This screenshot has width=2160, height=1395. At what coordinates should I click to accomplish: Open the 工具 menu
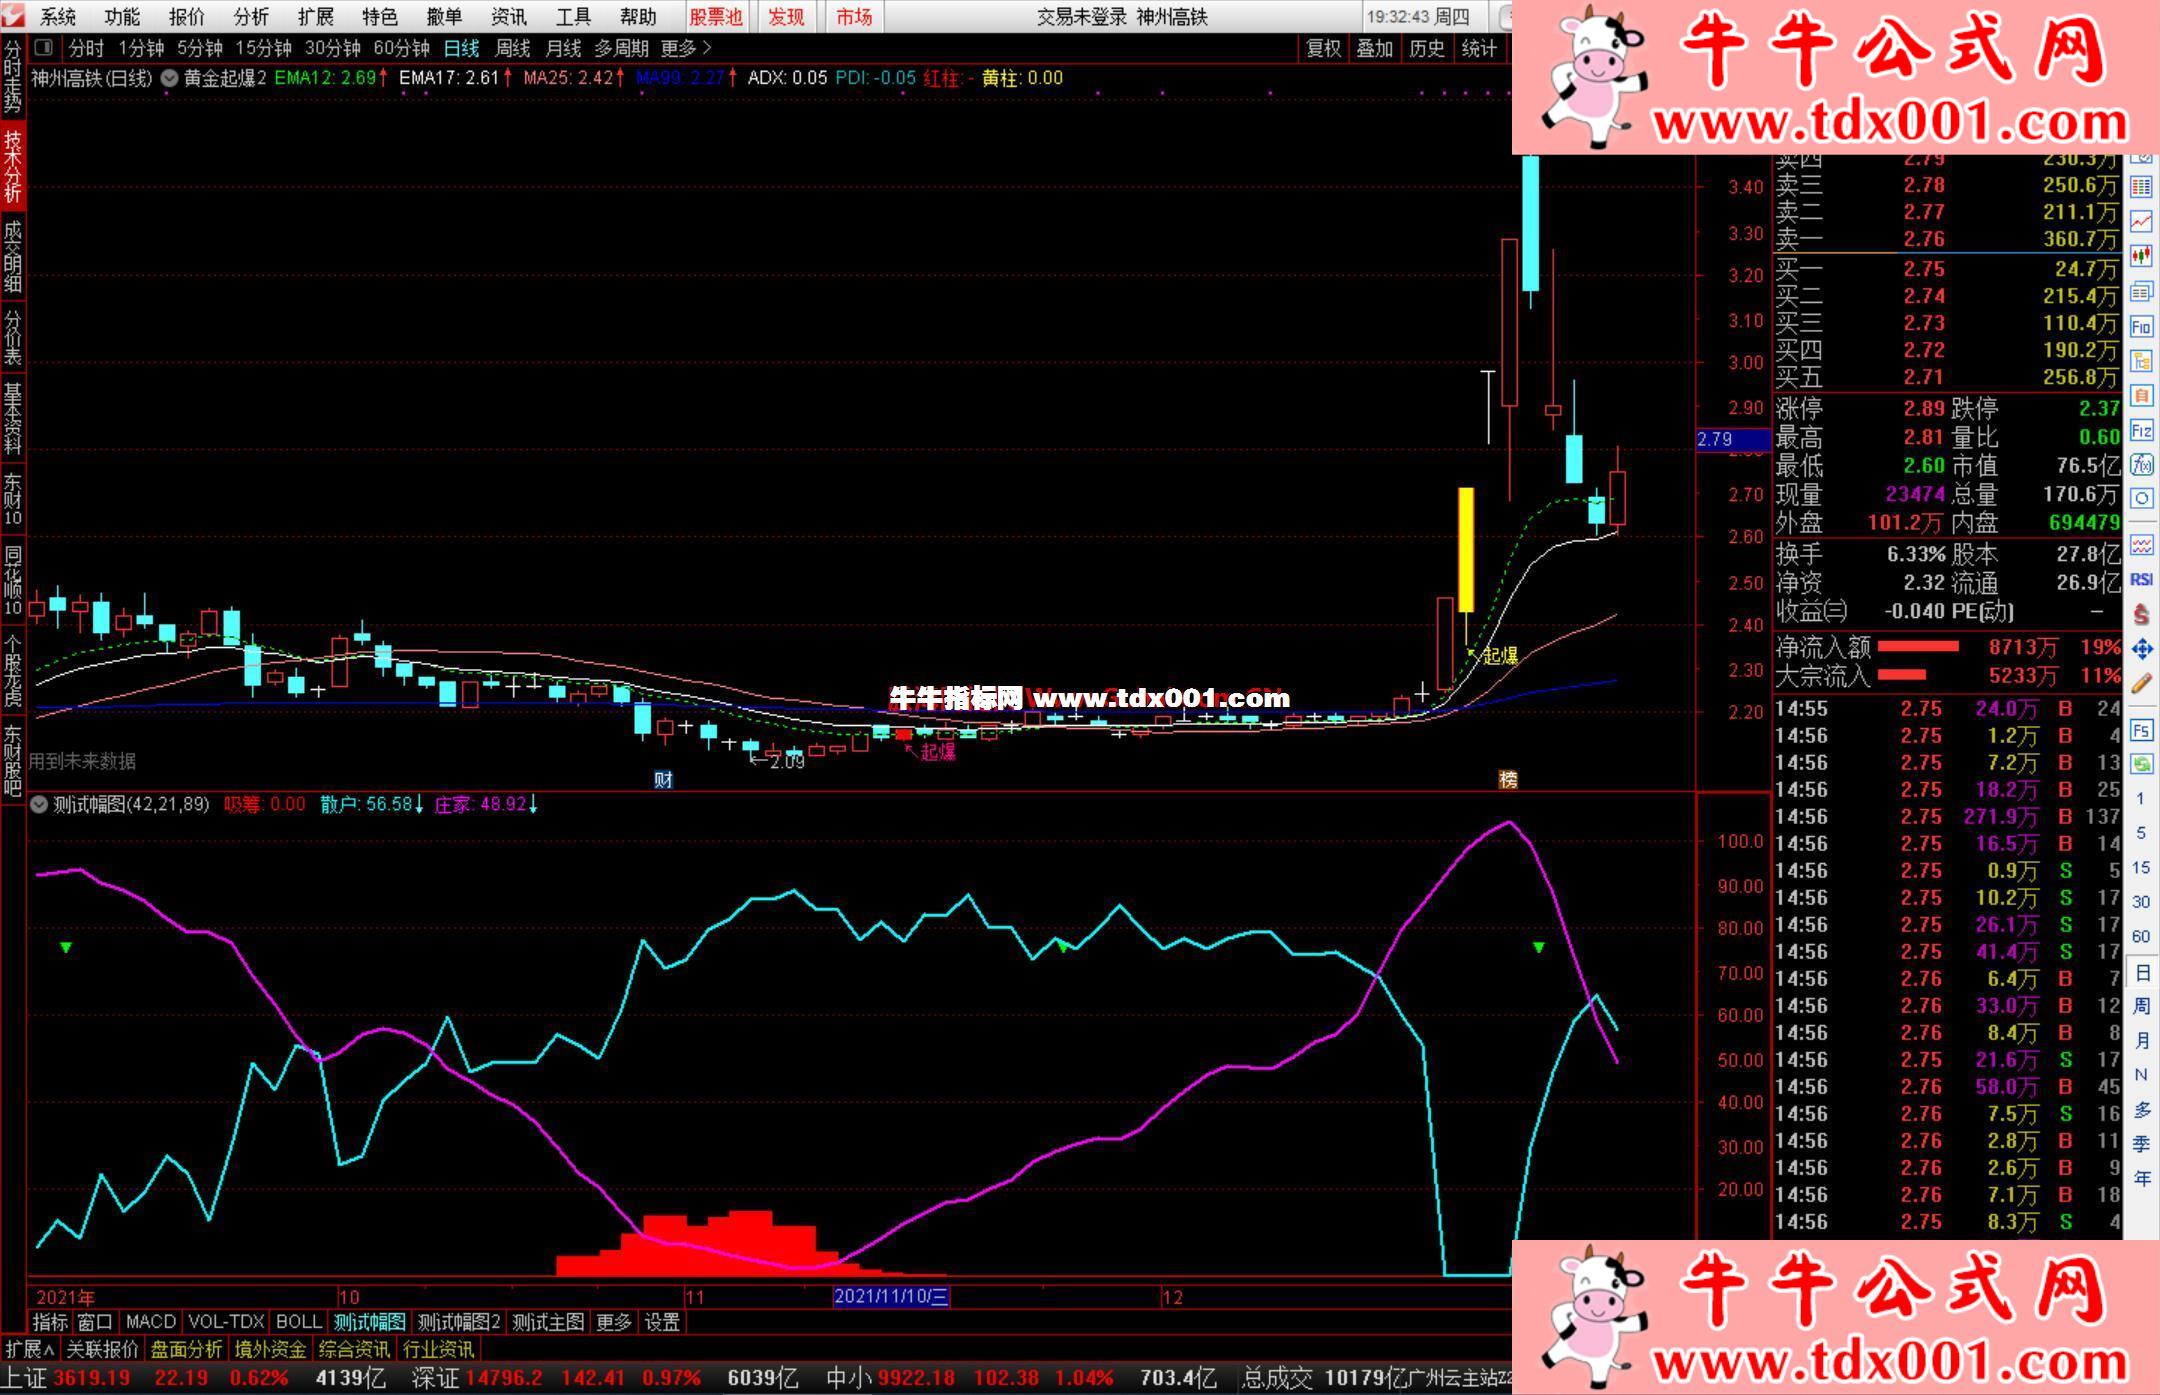[x=573, y=17]
